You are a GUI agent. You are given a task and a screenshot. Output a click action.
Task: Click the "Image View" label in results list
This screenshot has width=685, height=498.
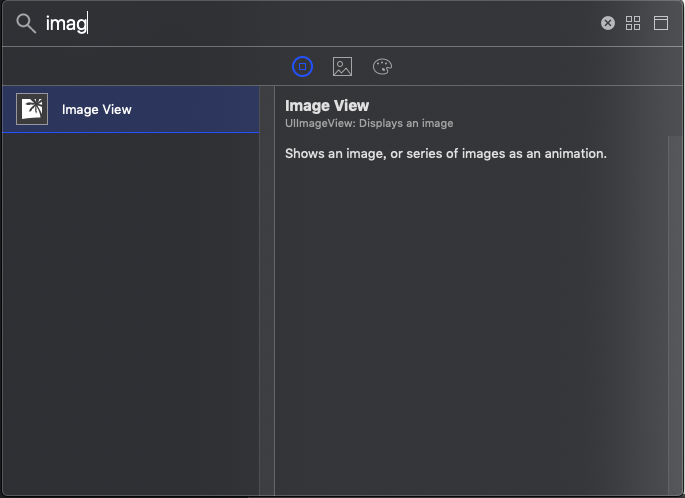pos(96,109)
